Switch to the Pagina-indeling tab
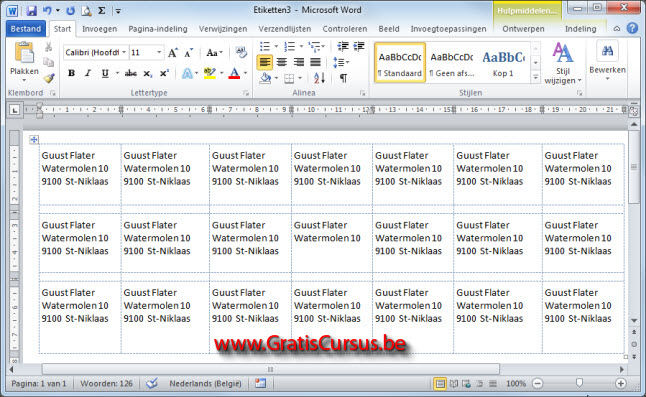The height and width of the screenshot is (397, 646). pyautogui.click(x=158, y=29)
